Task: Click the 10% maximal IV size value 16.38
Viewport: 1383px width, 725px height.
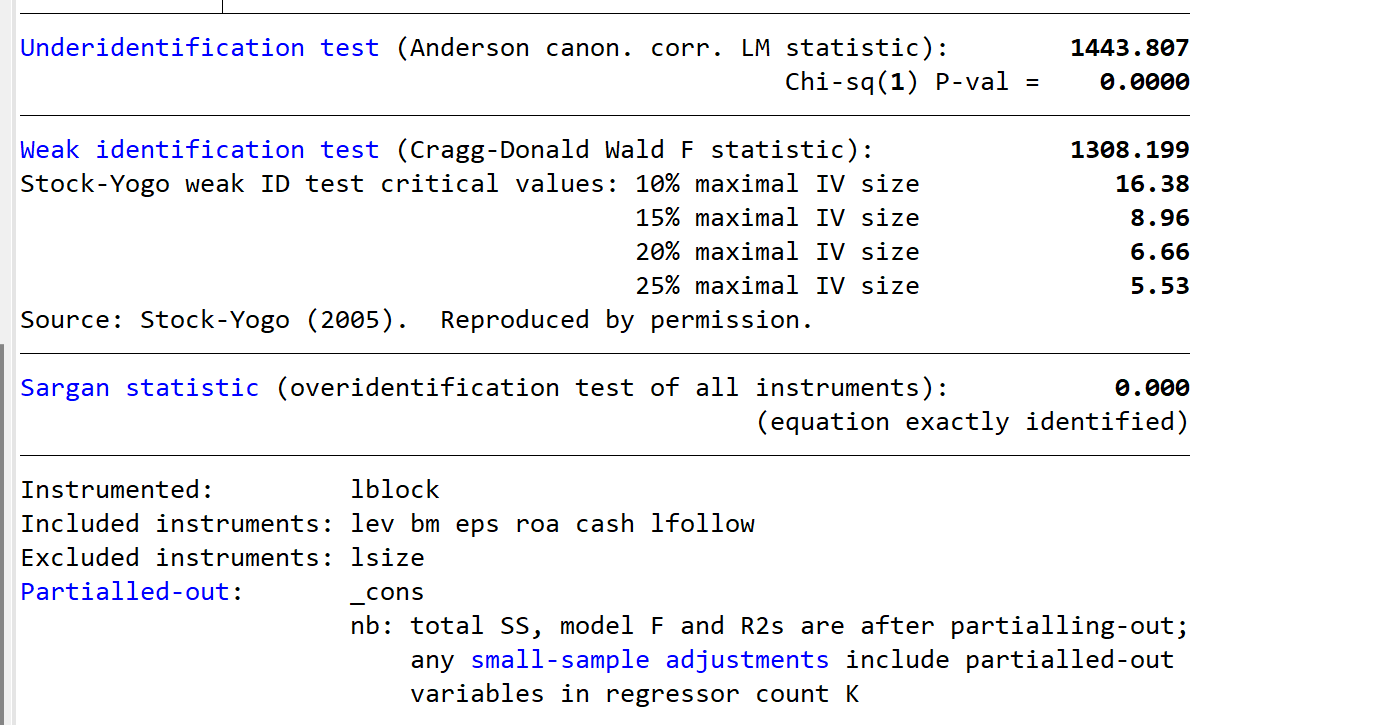Action: [1152, 184]
